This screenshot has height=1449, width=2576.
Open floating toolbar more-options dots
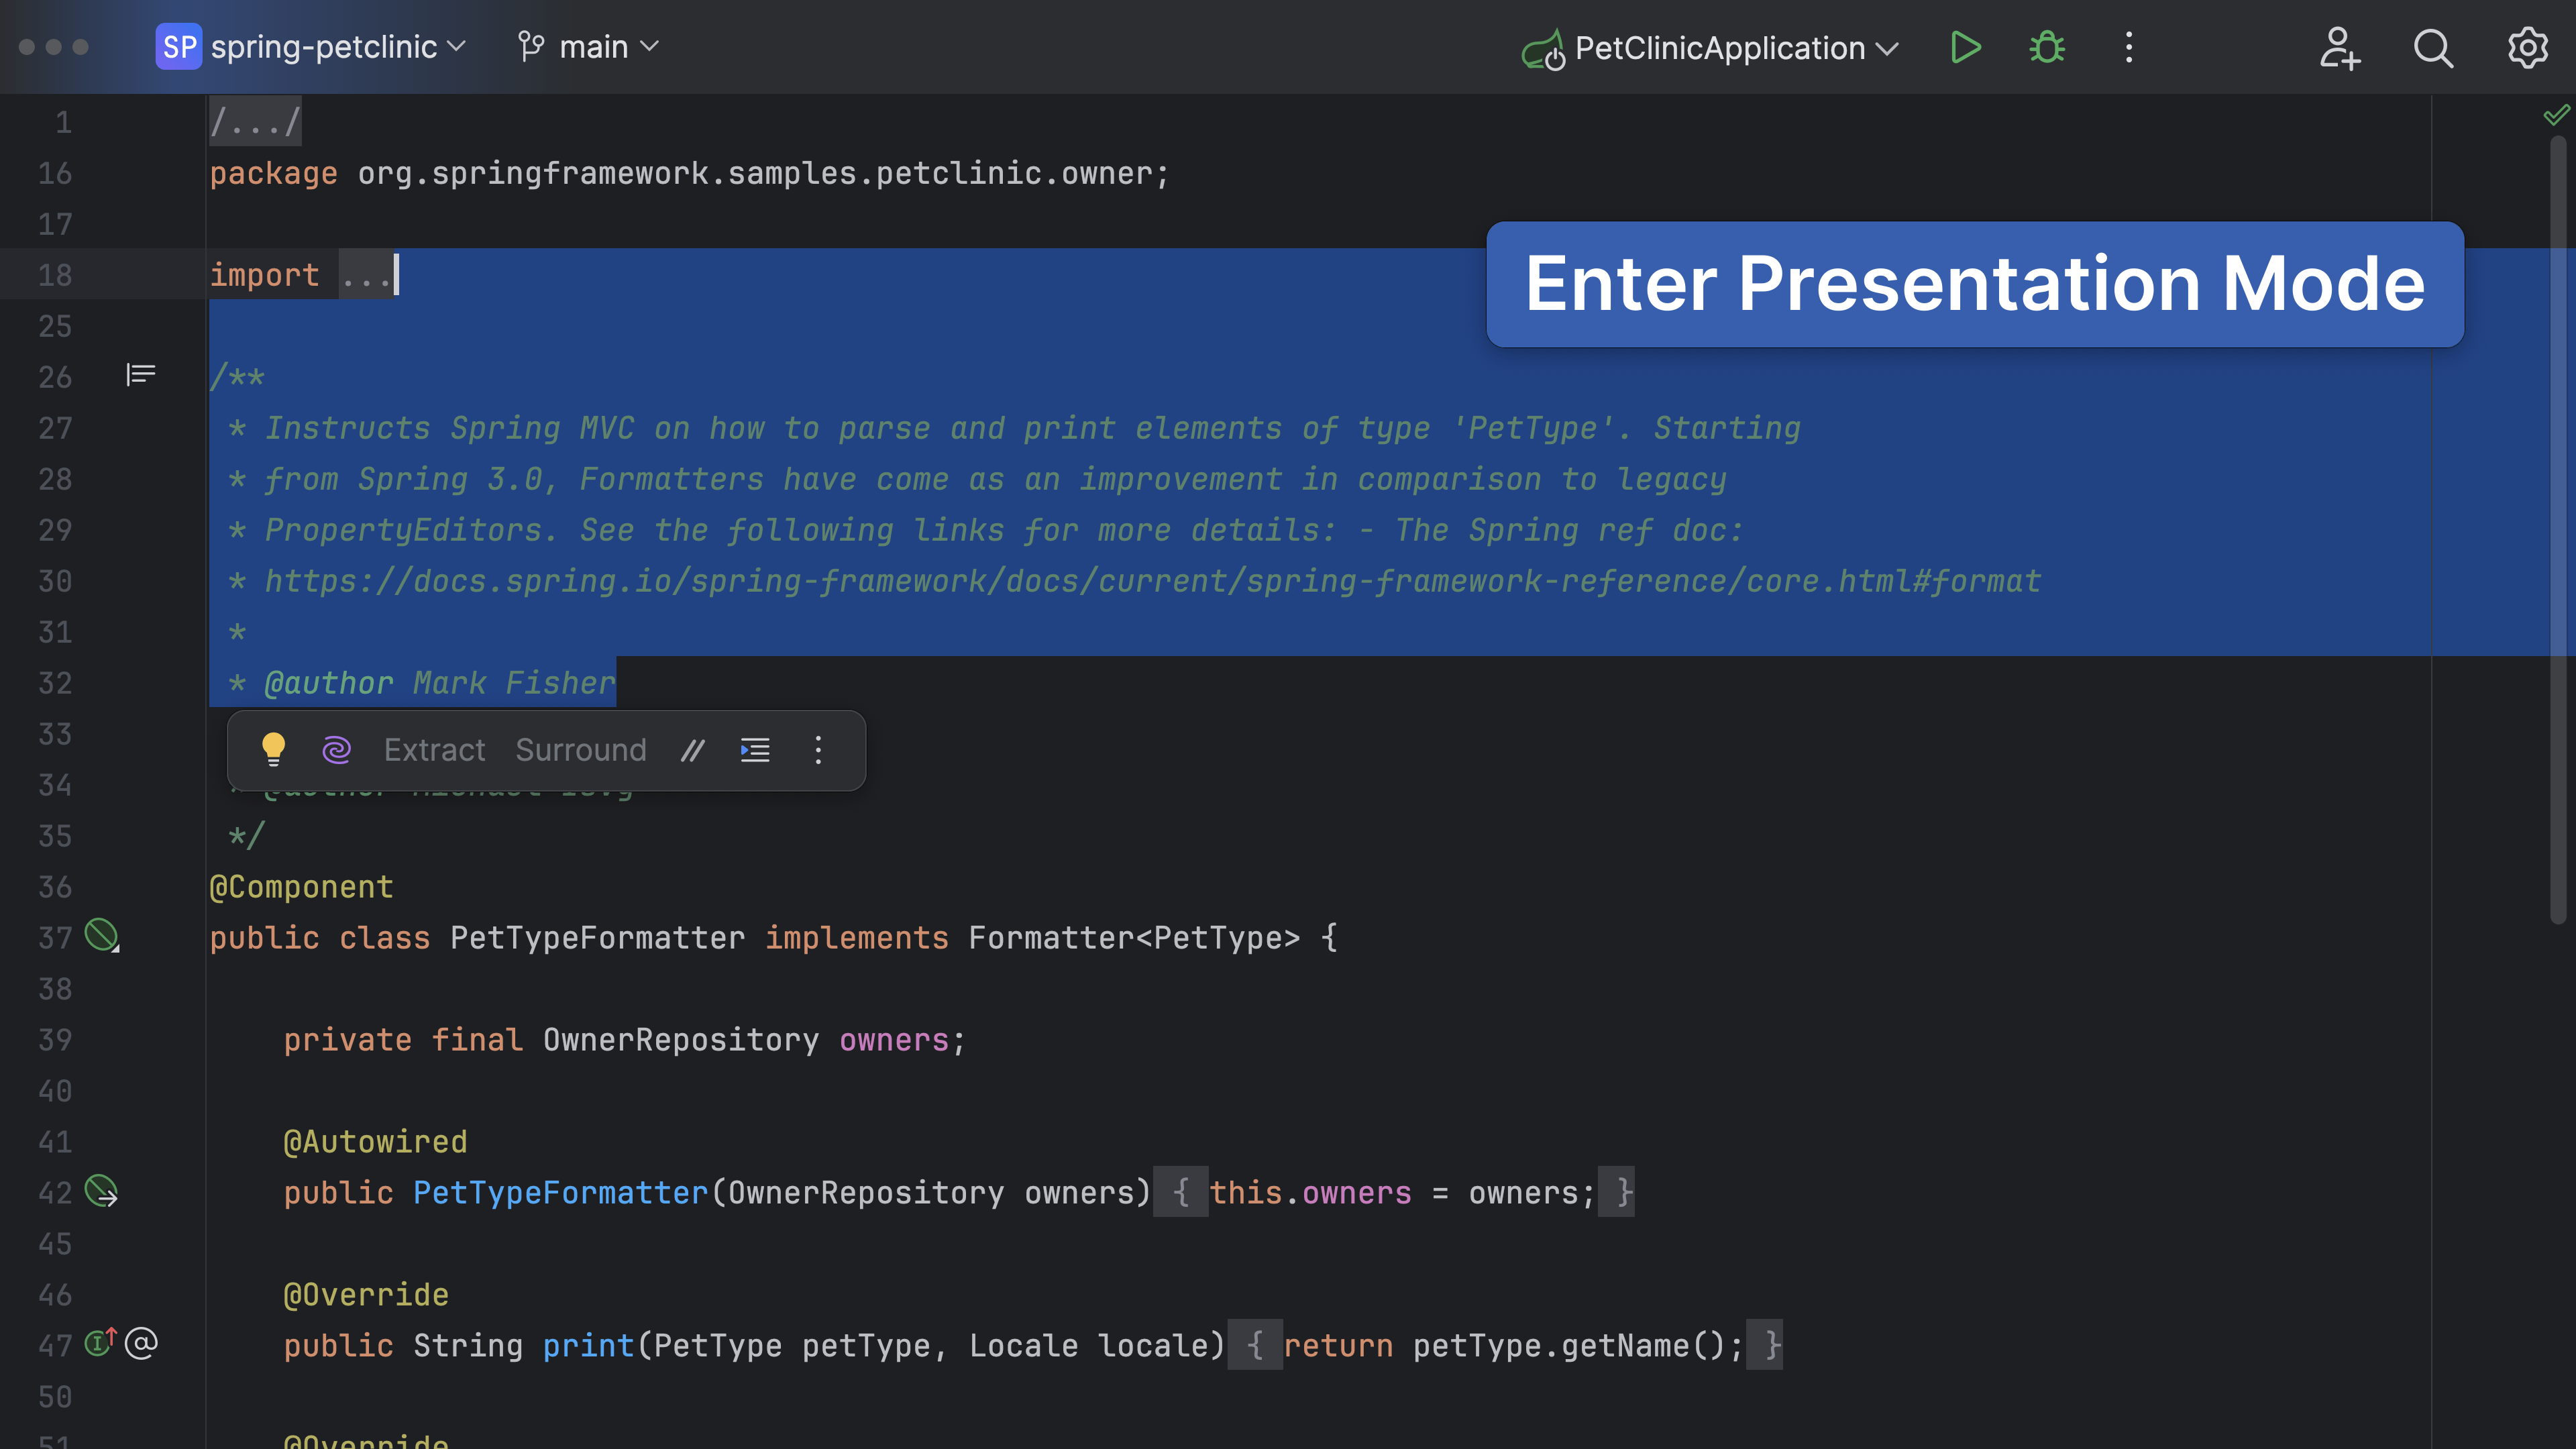(818, 750)
